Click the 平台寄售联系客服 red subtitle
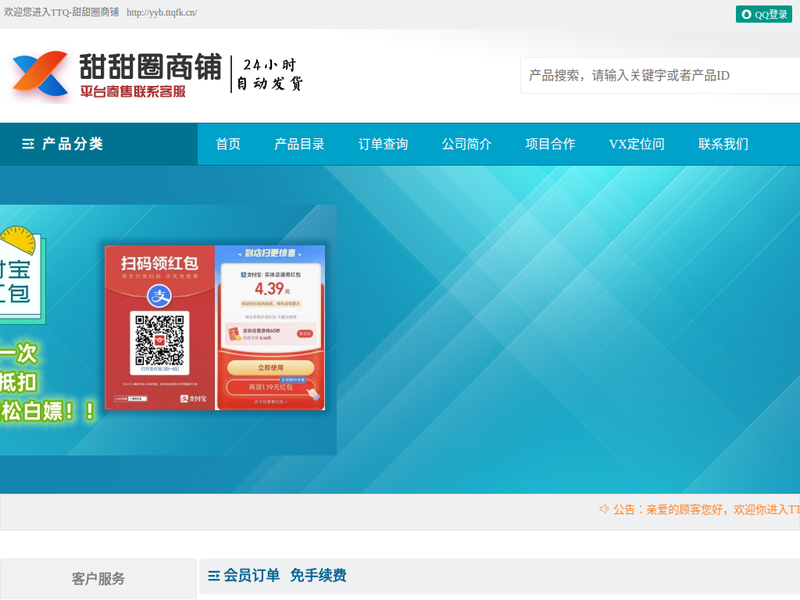This screenshot has height=600, width=800. coord(133,91)
